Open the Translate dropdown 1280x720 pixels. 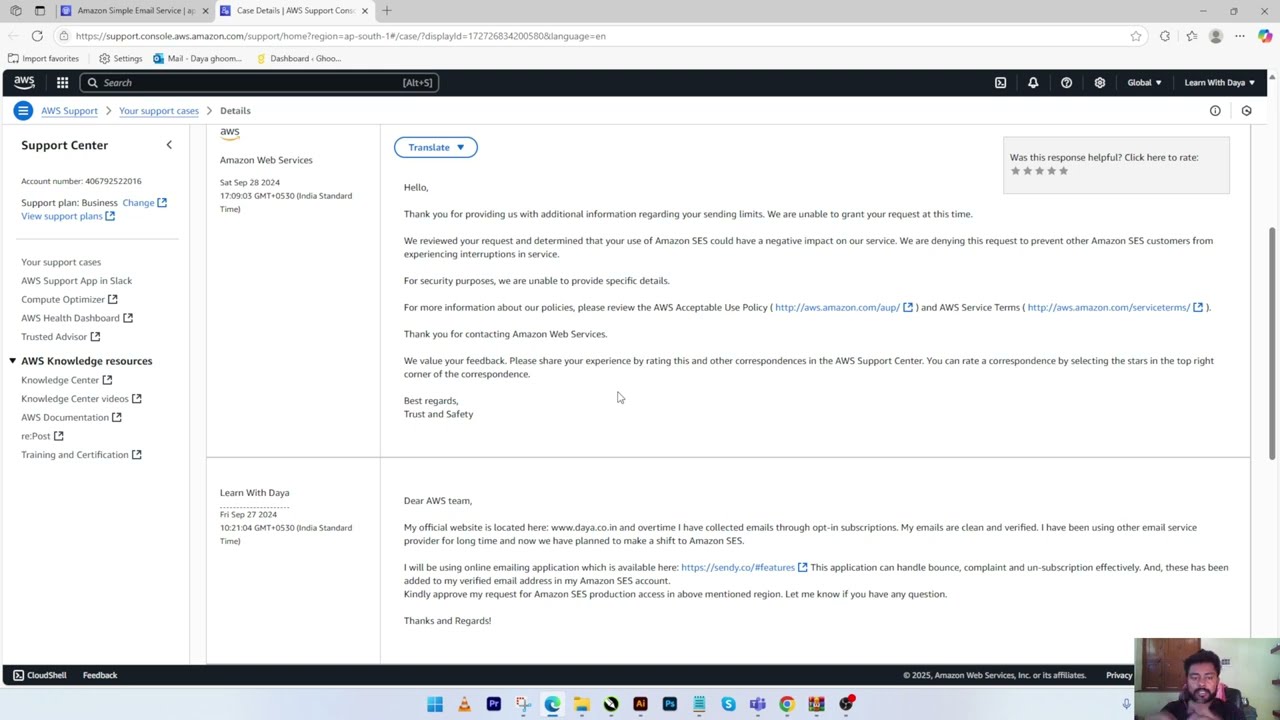(x=435, y=147)
